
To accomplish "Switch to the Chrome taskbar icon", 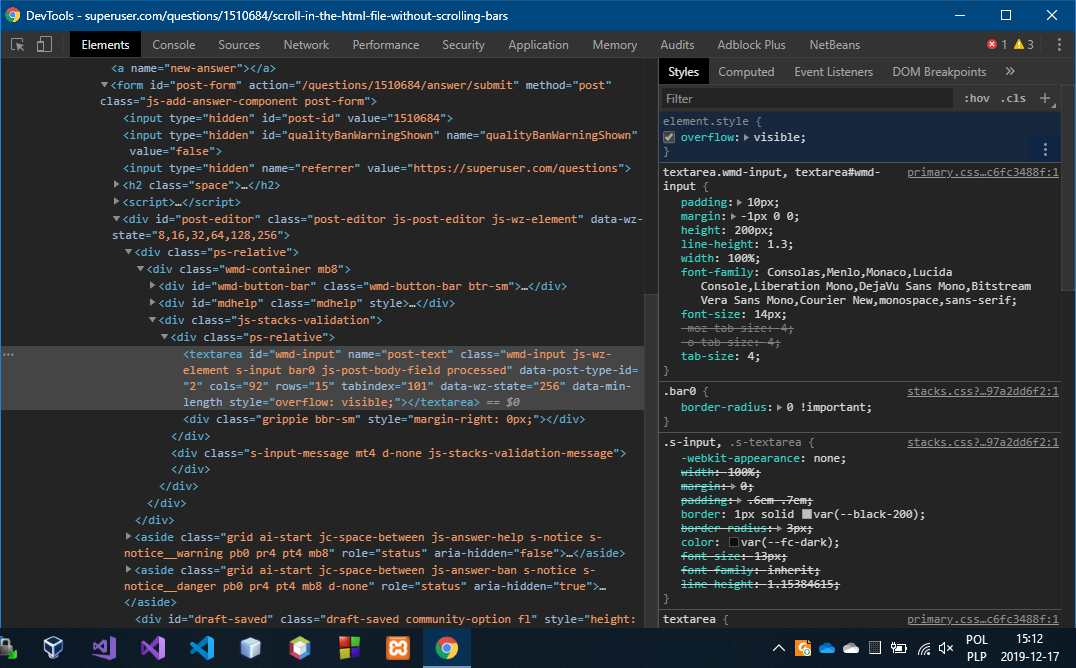I will [447, 647].
